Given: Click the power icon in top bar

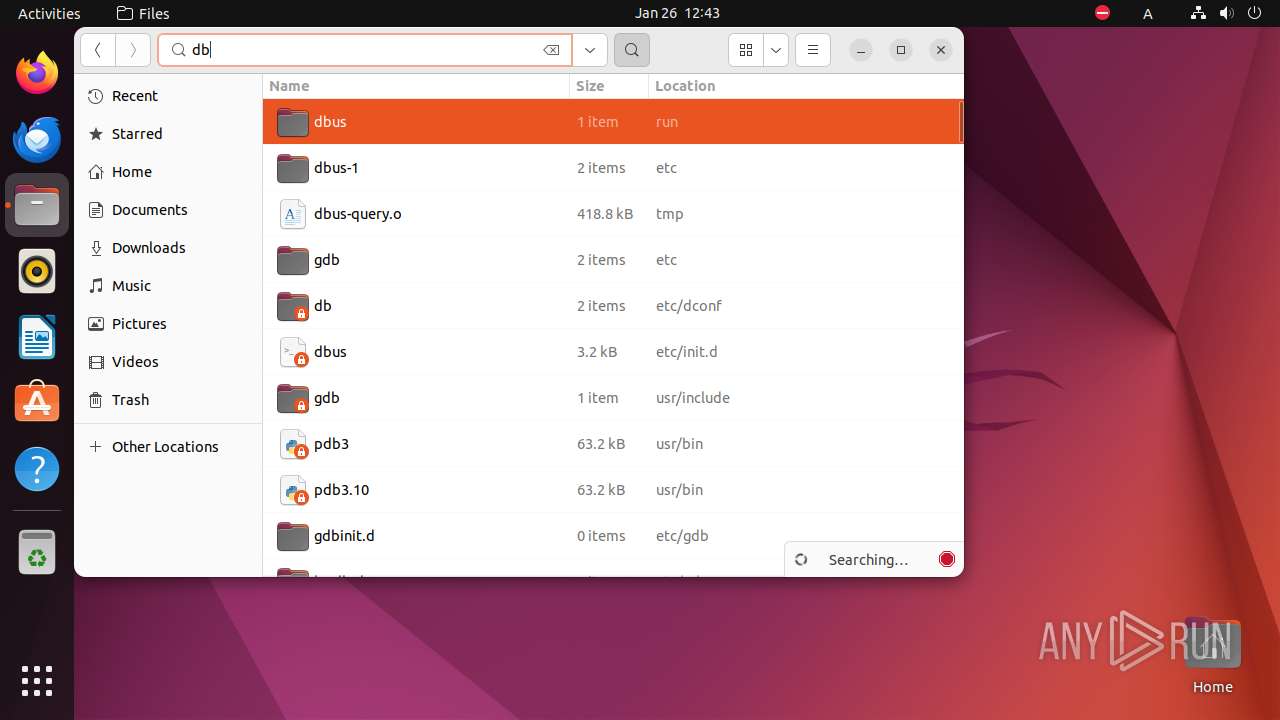Looking at the screenshot, I should pos(1253,13).
